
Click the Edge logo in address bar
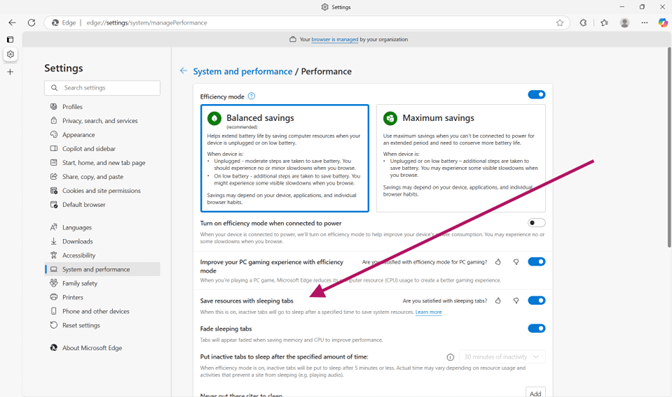[55, 23]
